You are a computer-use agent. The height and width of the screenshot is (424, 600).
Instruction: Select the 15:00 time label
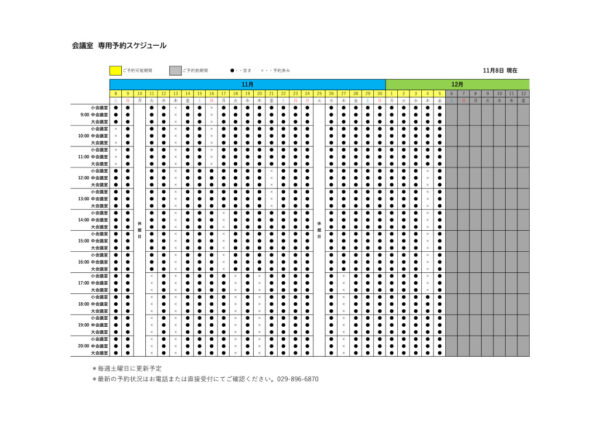(x=84, y=241)
